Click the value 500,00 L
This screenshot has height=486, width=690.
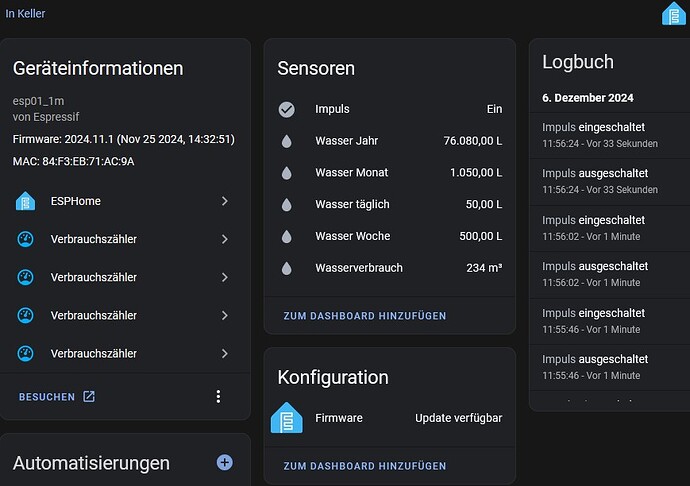click(x=481, y=236)
